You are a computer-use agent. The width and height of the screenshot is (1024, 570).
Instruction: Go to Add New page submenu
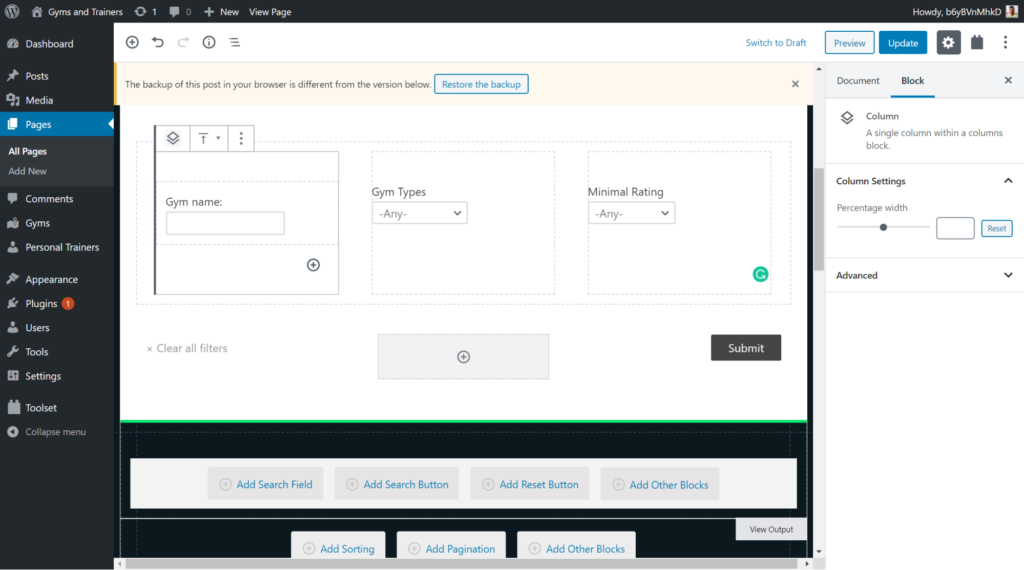click(27, 171)
